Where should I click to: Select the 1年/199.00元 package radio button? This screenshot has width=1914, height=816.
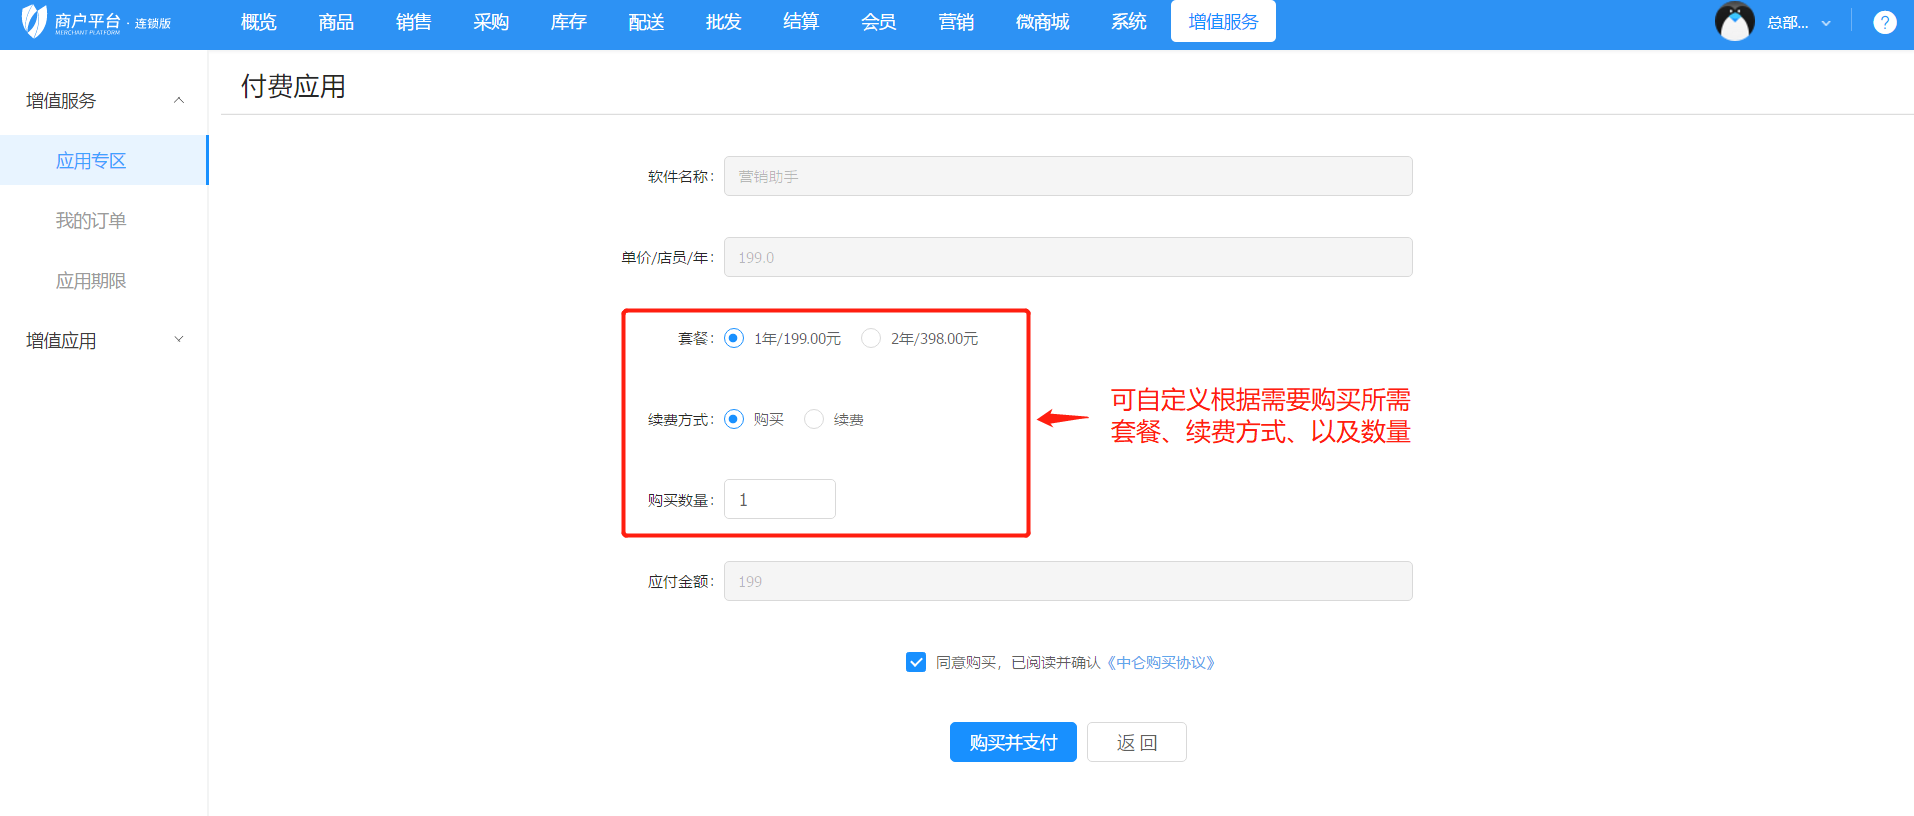(x=734, y=338)
